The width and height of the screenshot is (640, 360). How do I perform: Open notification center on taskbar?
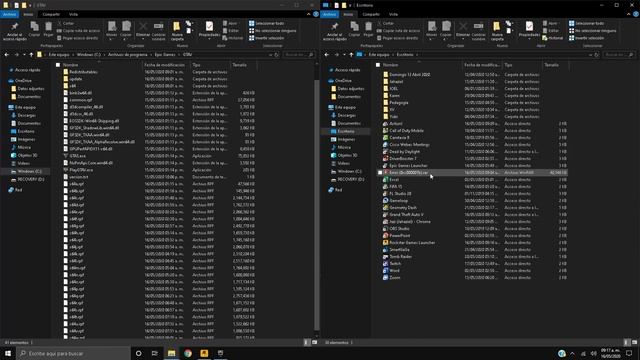click(629, 353)
